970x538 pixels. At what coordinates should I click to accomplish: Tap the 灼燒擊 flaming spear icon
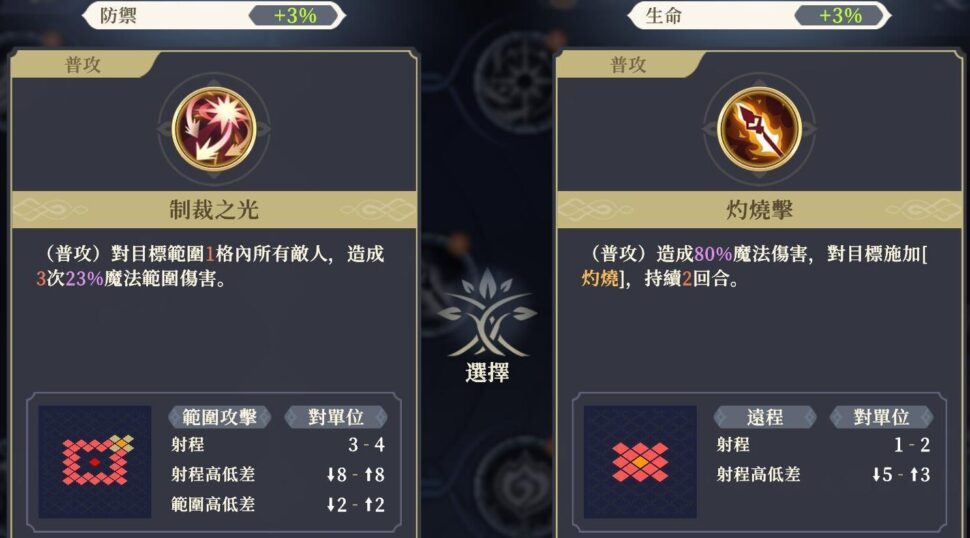tap(760, 129)
